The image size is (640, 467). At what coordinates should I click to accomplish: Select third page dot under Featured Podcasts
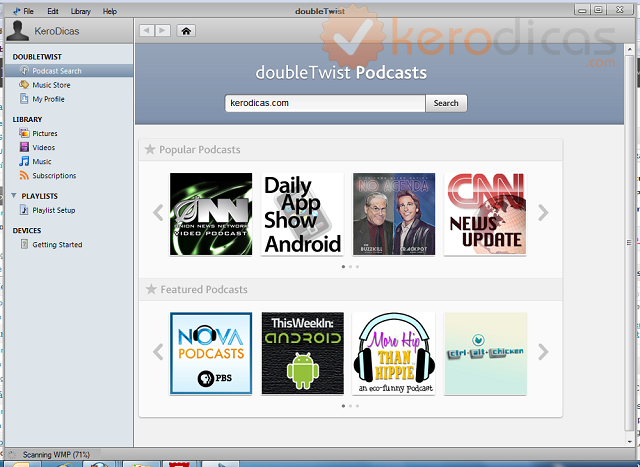click(357, 406)
